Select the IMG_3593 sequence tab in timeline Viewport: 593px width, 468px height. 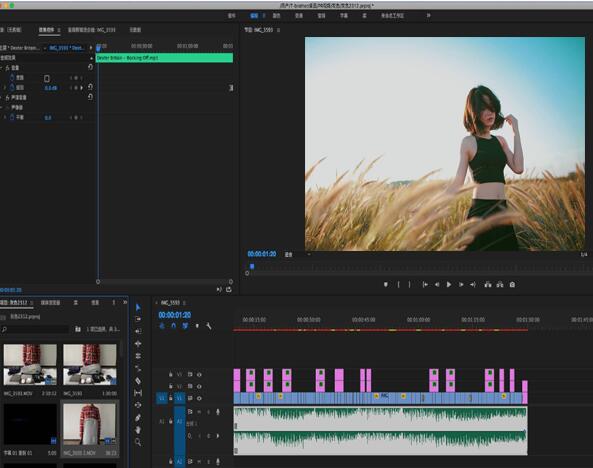click(x=170, y=303)
